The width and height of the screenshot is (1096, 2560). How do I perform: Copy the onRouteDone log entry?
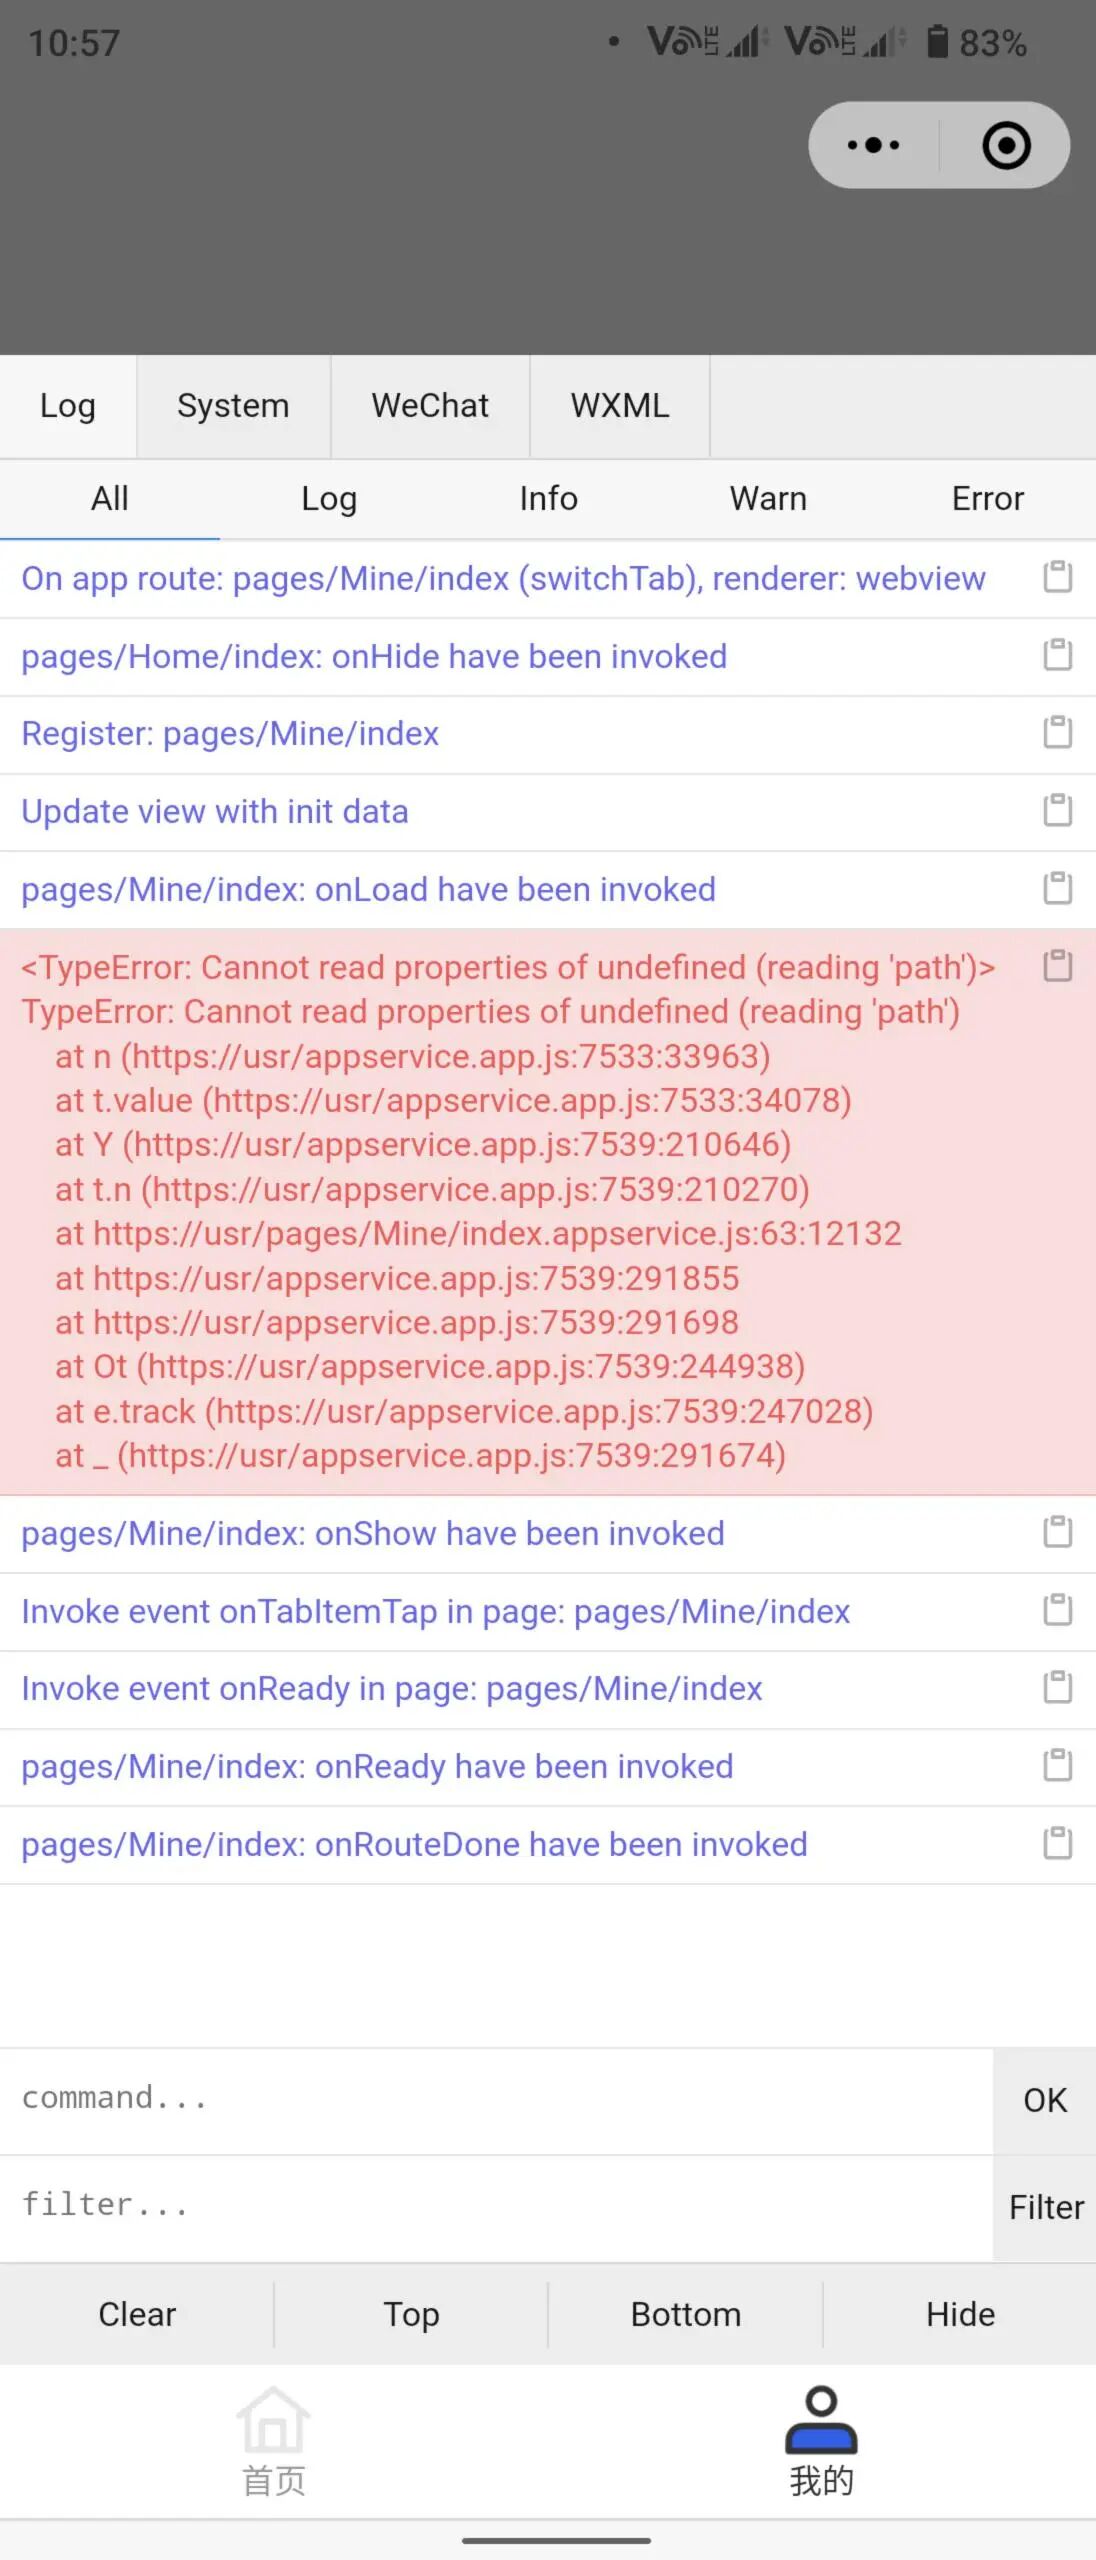[x=1057, y=1843]
